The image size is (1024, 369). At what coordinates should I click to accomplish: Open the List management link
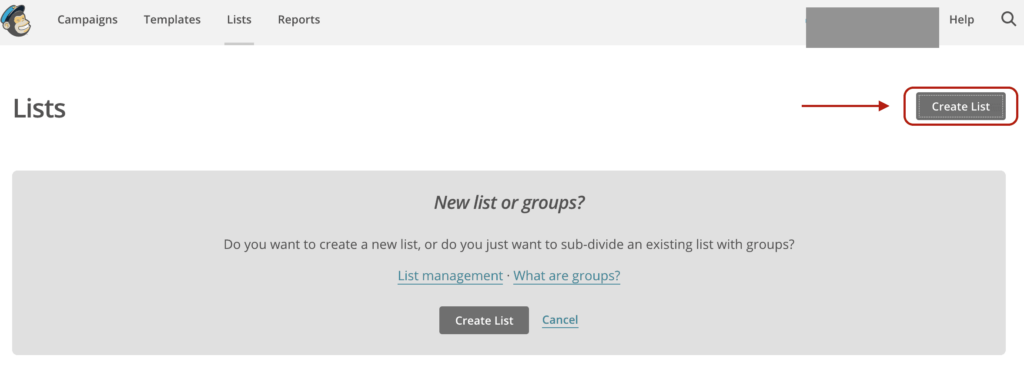tap(450, 276)
